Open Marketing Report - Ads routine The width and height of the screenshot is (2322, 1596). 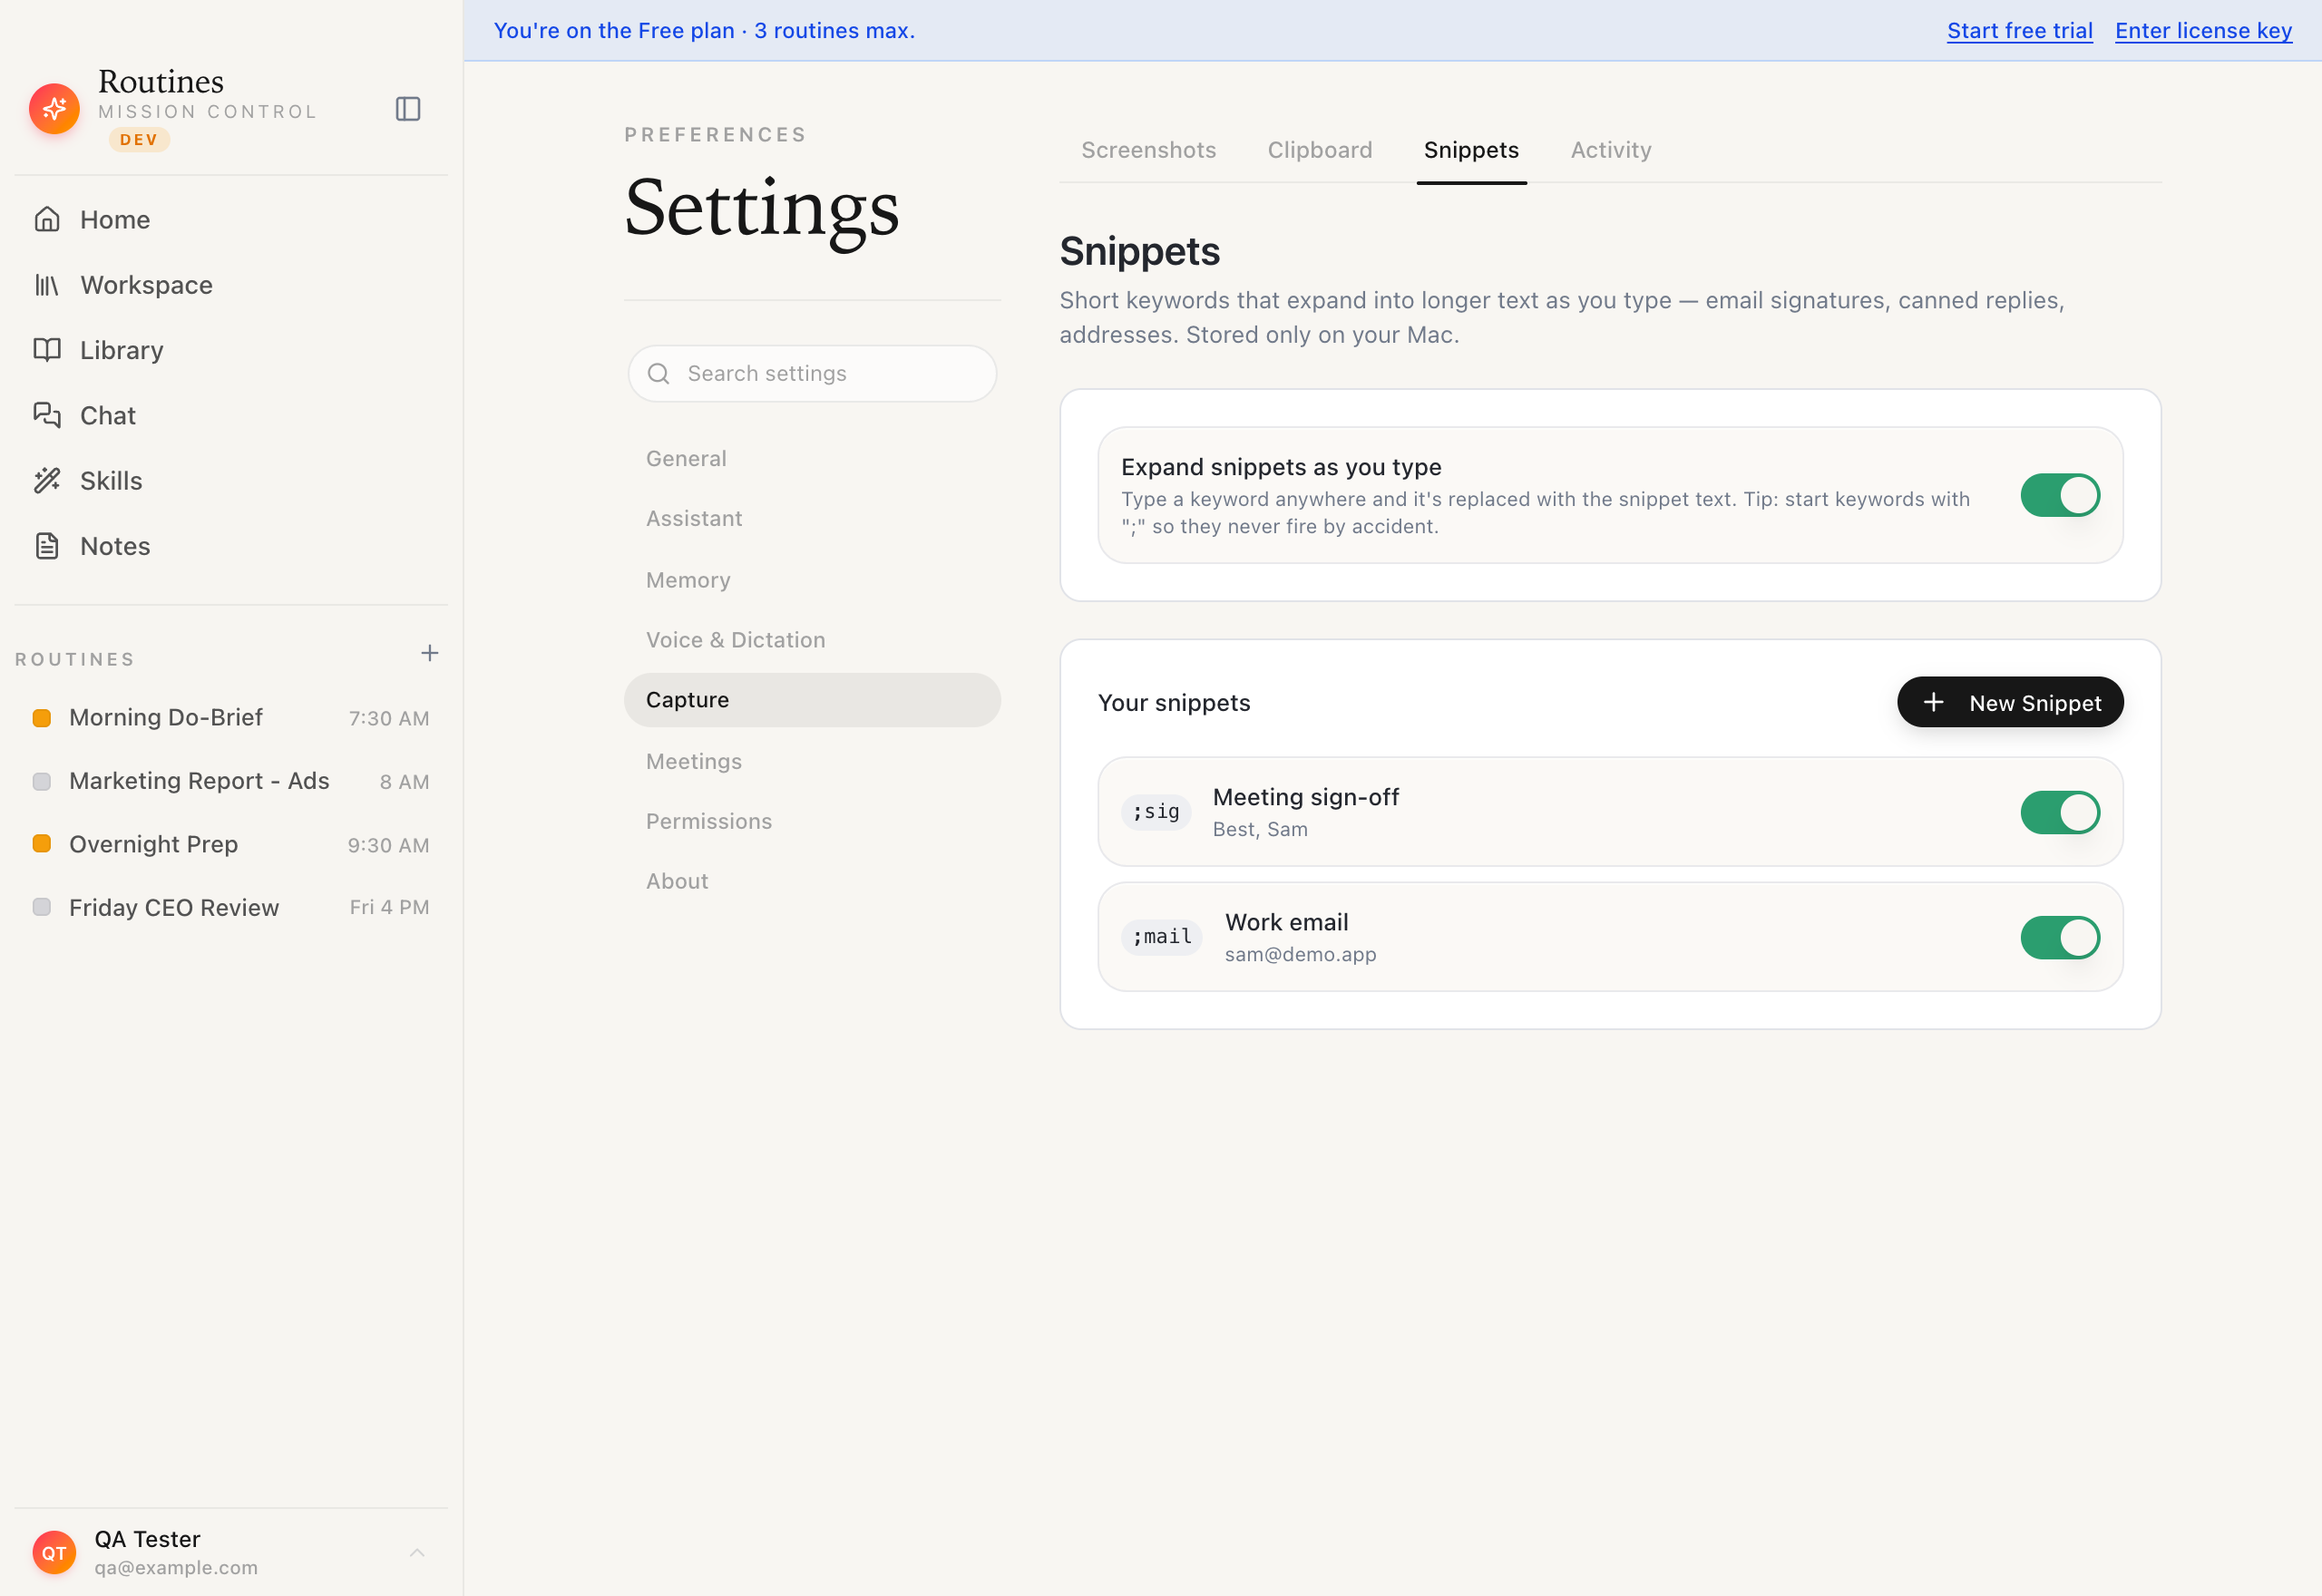(231, 781)
